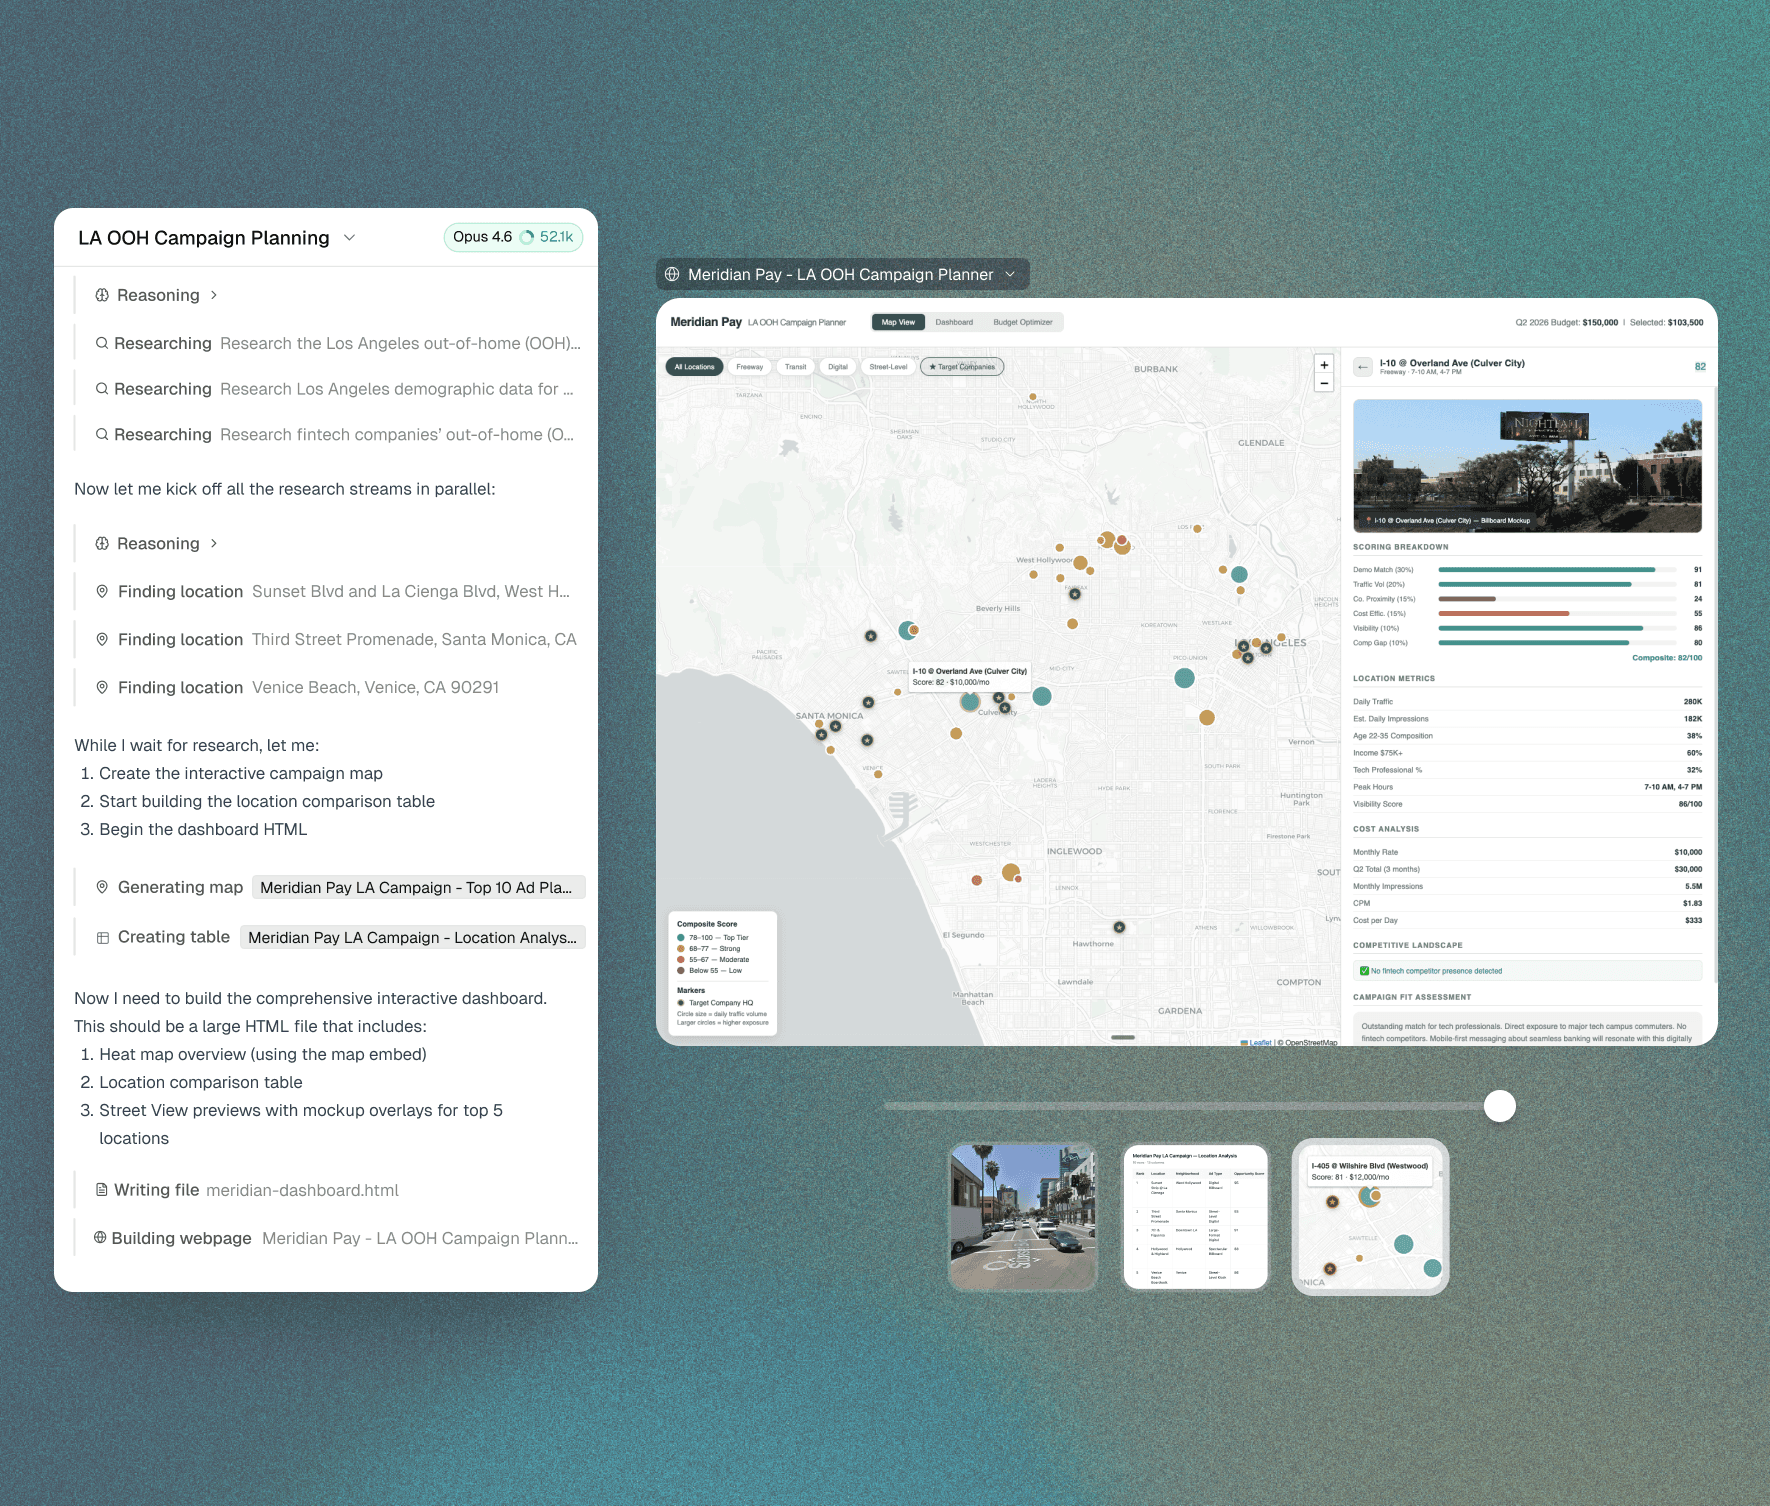Toggle the Digital location filter
The height and width of the screenshot is (1506, 1770).
pos(837,367)
